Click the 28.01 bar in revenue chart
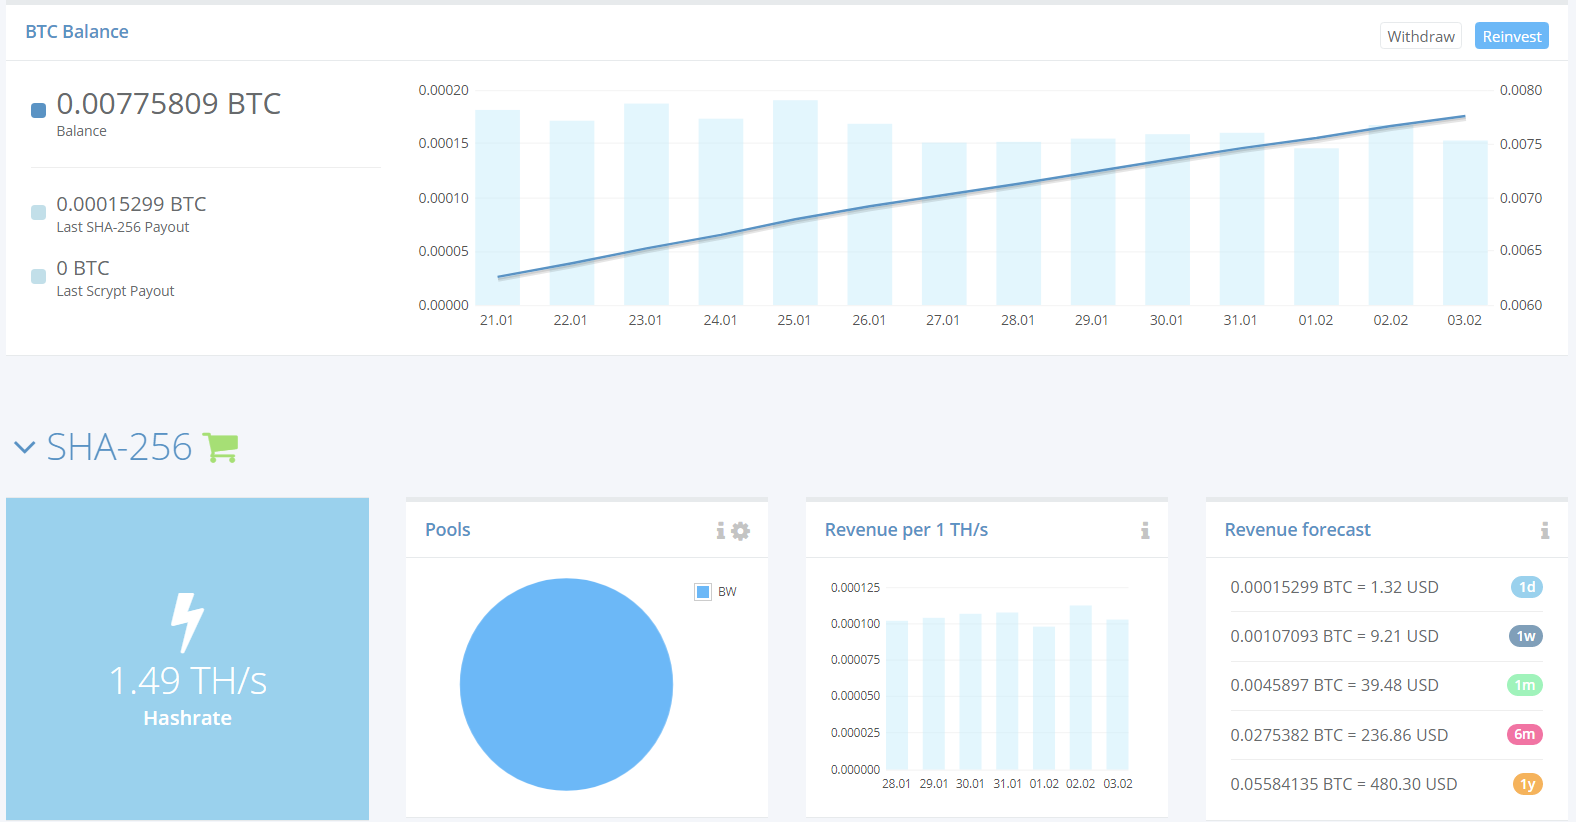The height and width of the screenshot is (822, 1576). tap(897, 695)
